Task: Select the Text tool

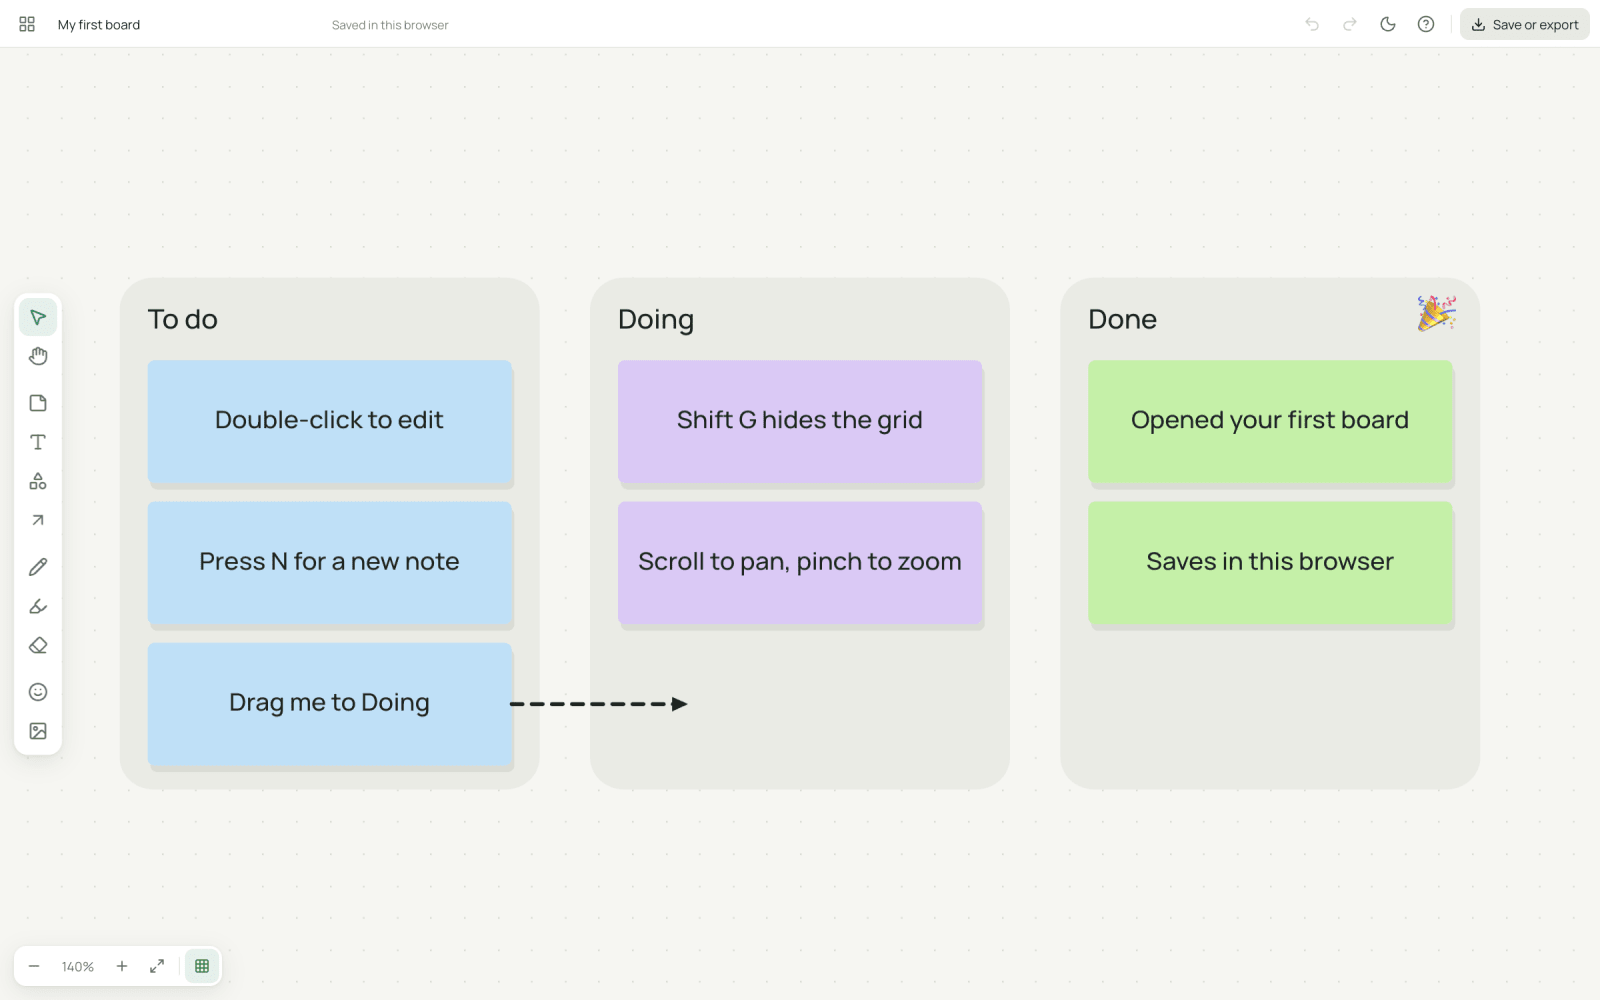Action: [x=38, y=442]
